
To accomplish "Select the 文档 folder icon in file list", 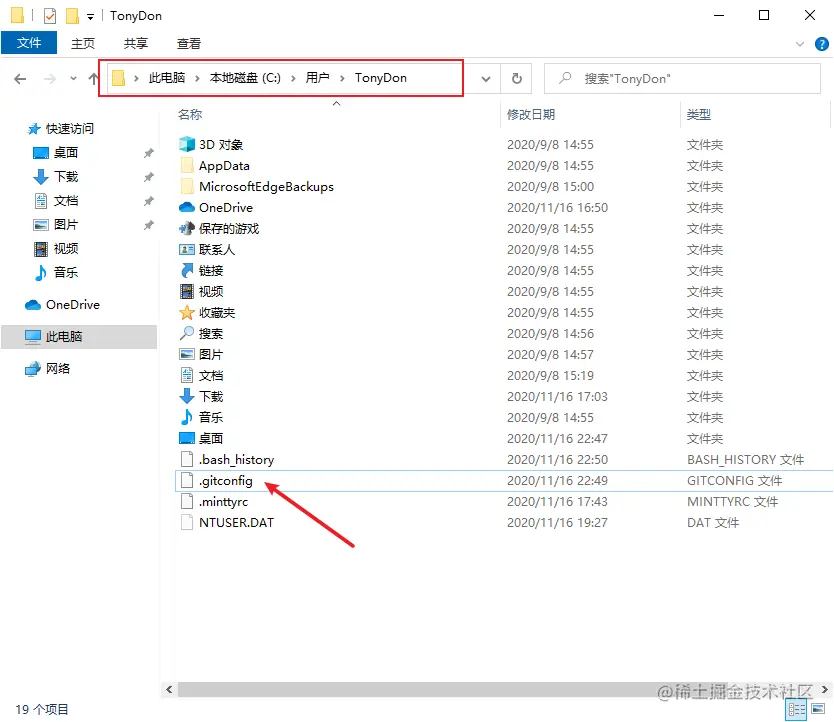I will [187, 375].
